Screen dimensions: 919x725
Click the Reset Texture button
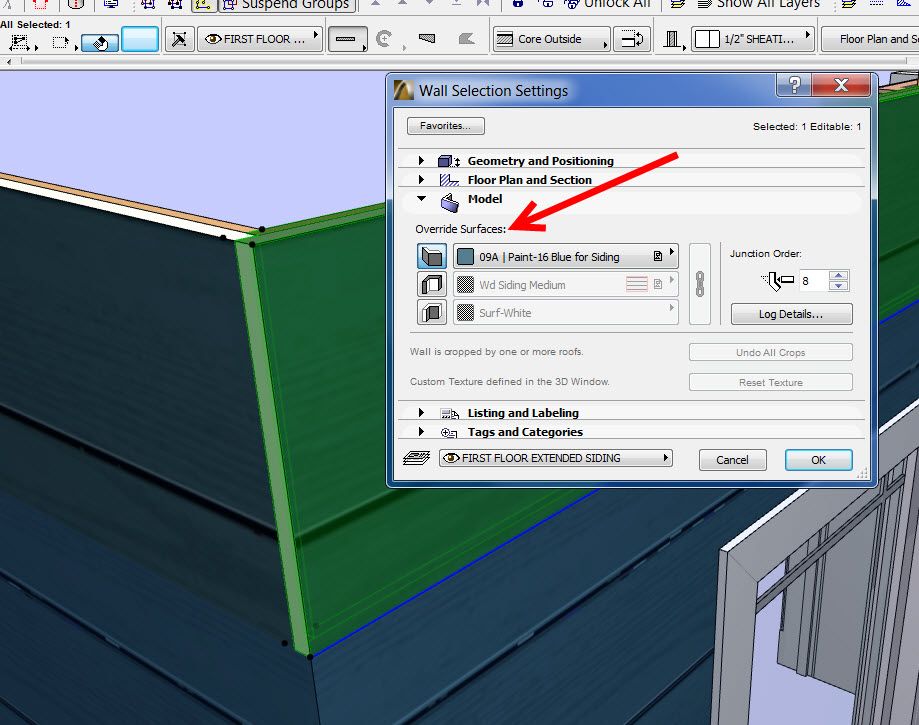click(771, 382)
